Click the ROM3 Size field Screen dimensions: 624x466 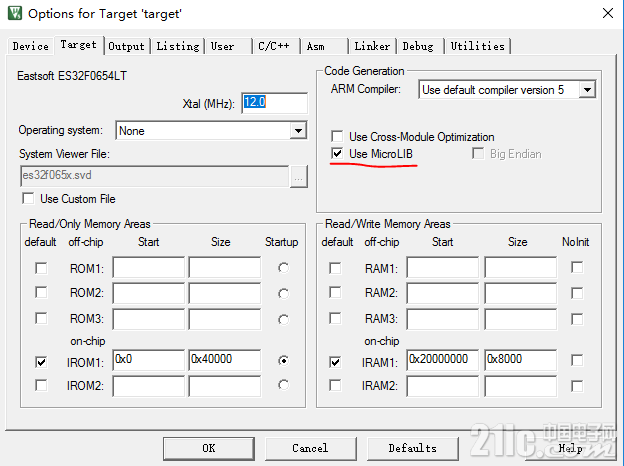225,319
